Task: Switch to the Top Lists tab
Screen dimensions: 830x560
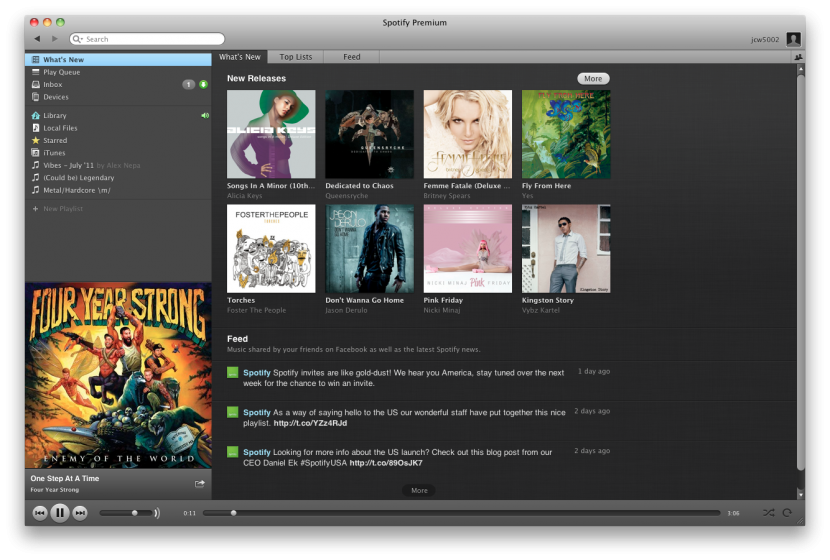Action: coord(295,57)
